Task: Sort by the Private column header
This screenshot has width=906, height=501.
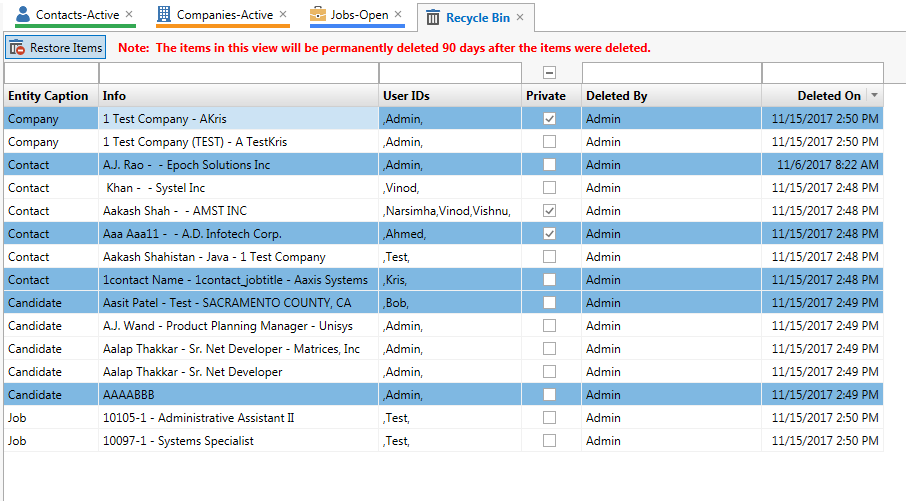Action: 551,96
